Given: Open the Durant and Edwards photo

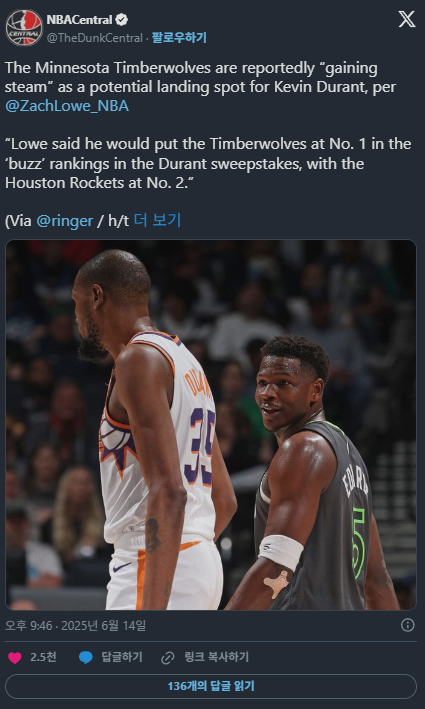Looking at the screenshot, I should (211, 425).
